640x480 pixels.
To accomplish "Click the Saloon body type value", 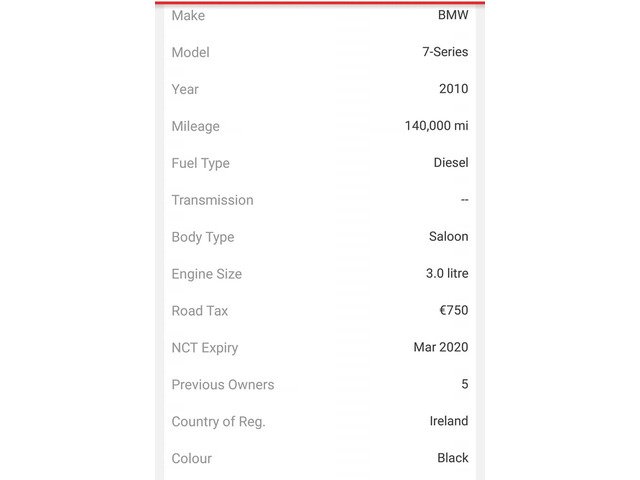I will [x=449, y=236].
